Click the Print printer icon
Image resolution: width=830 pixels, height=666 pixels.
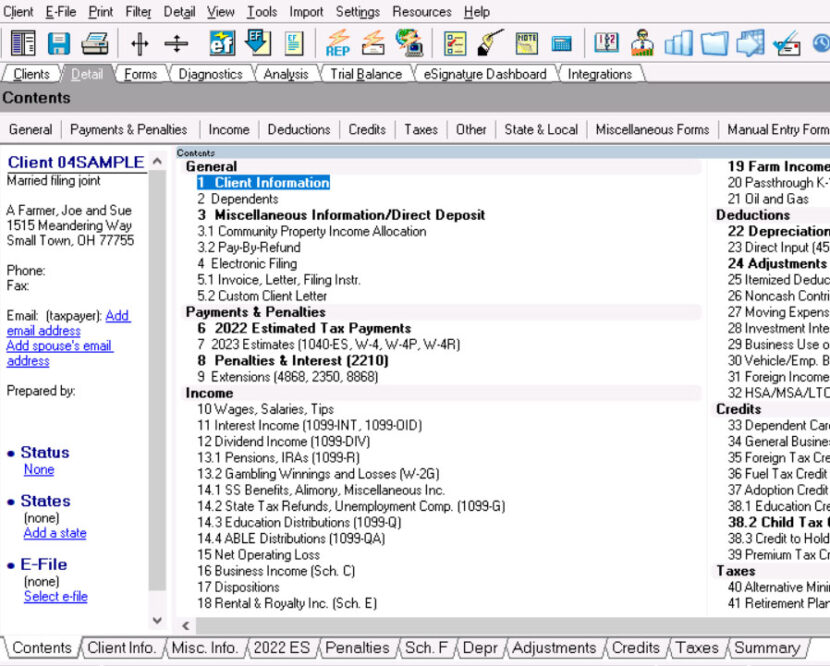click(95, 43)
